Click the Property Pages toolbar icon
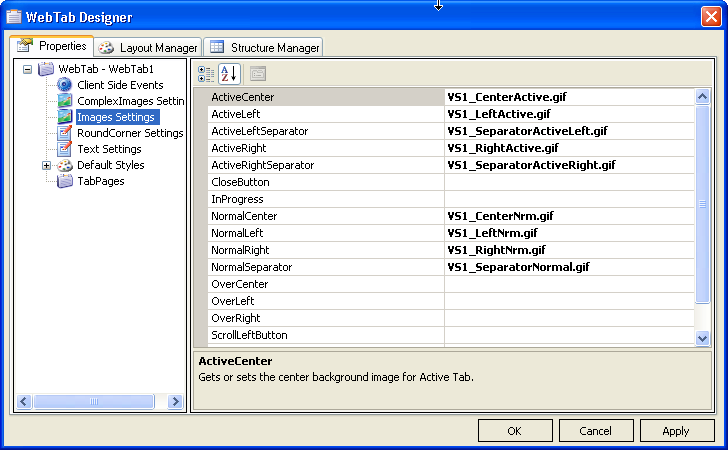Viewport: 728px width, 450px height. [257, 73]
